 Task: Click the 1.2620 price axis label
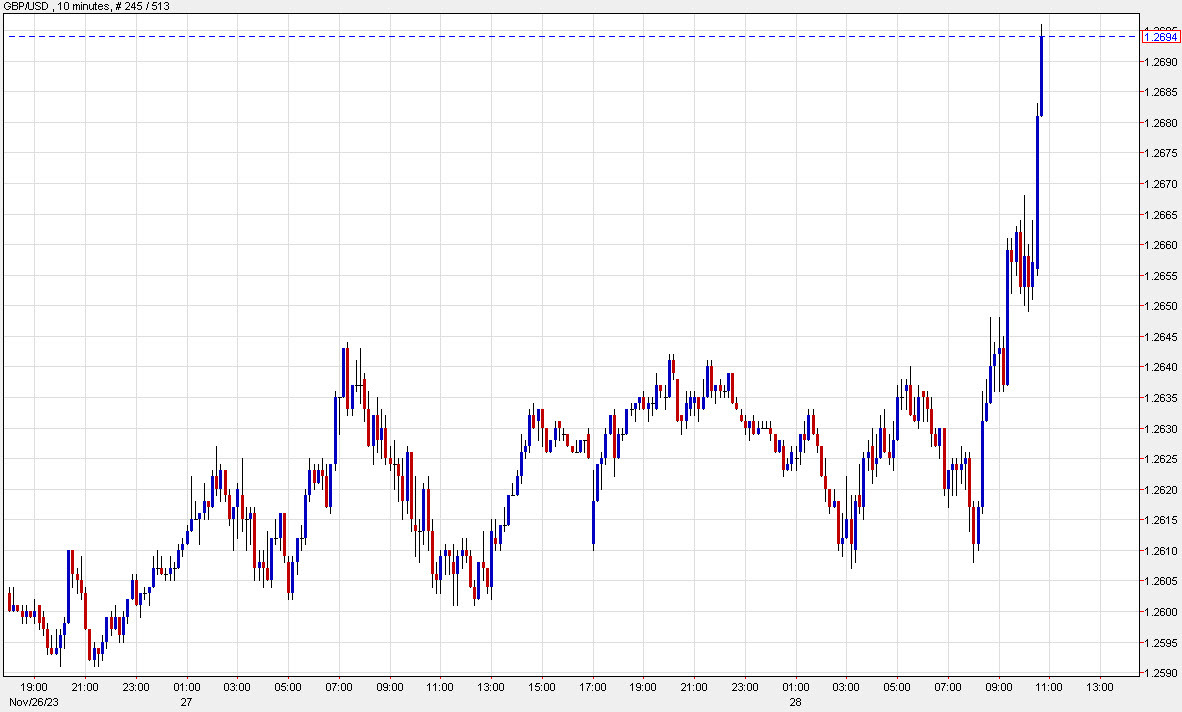click(x=1160, y=490)
